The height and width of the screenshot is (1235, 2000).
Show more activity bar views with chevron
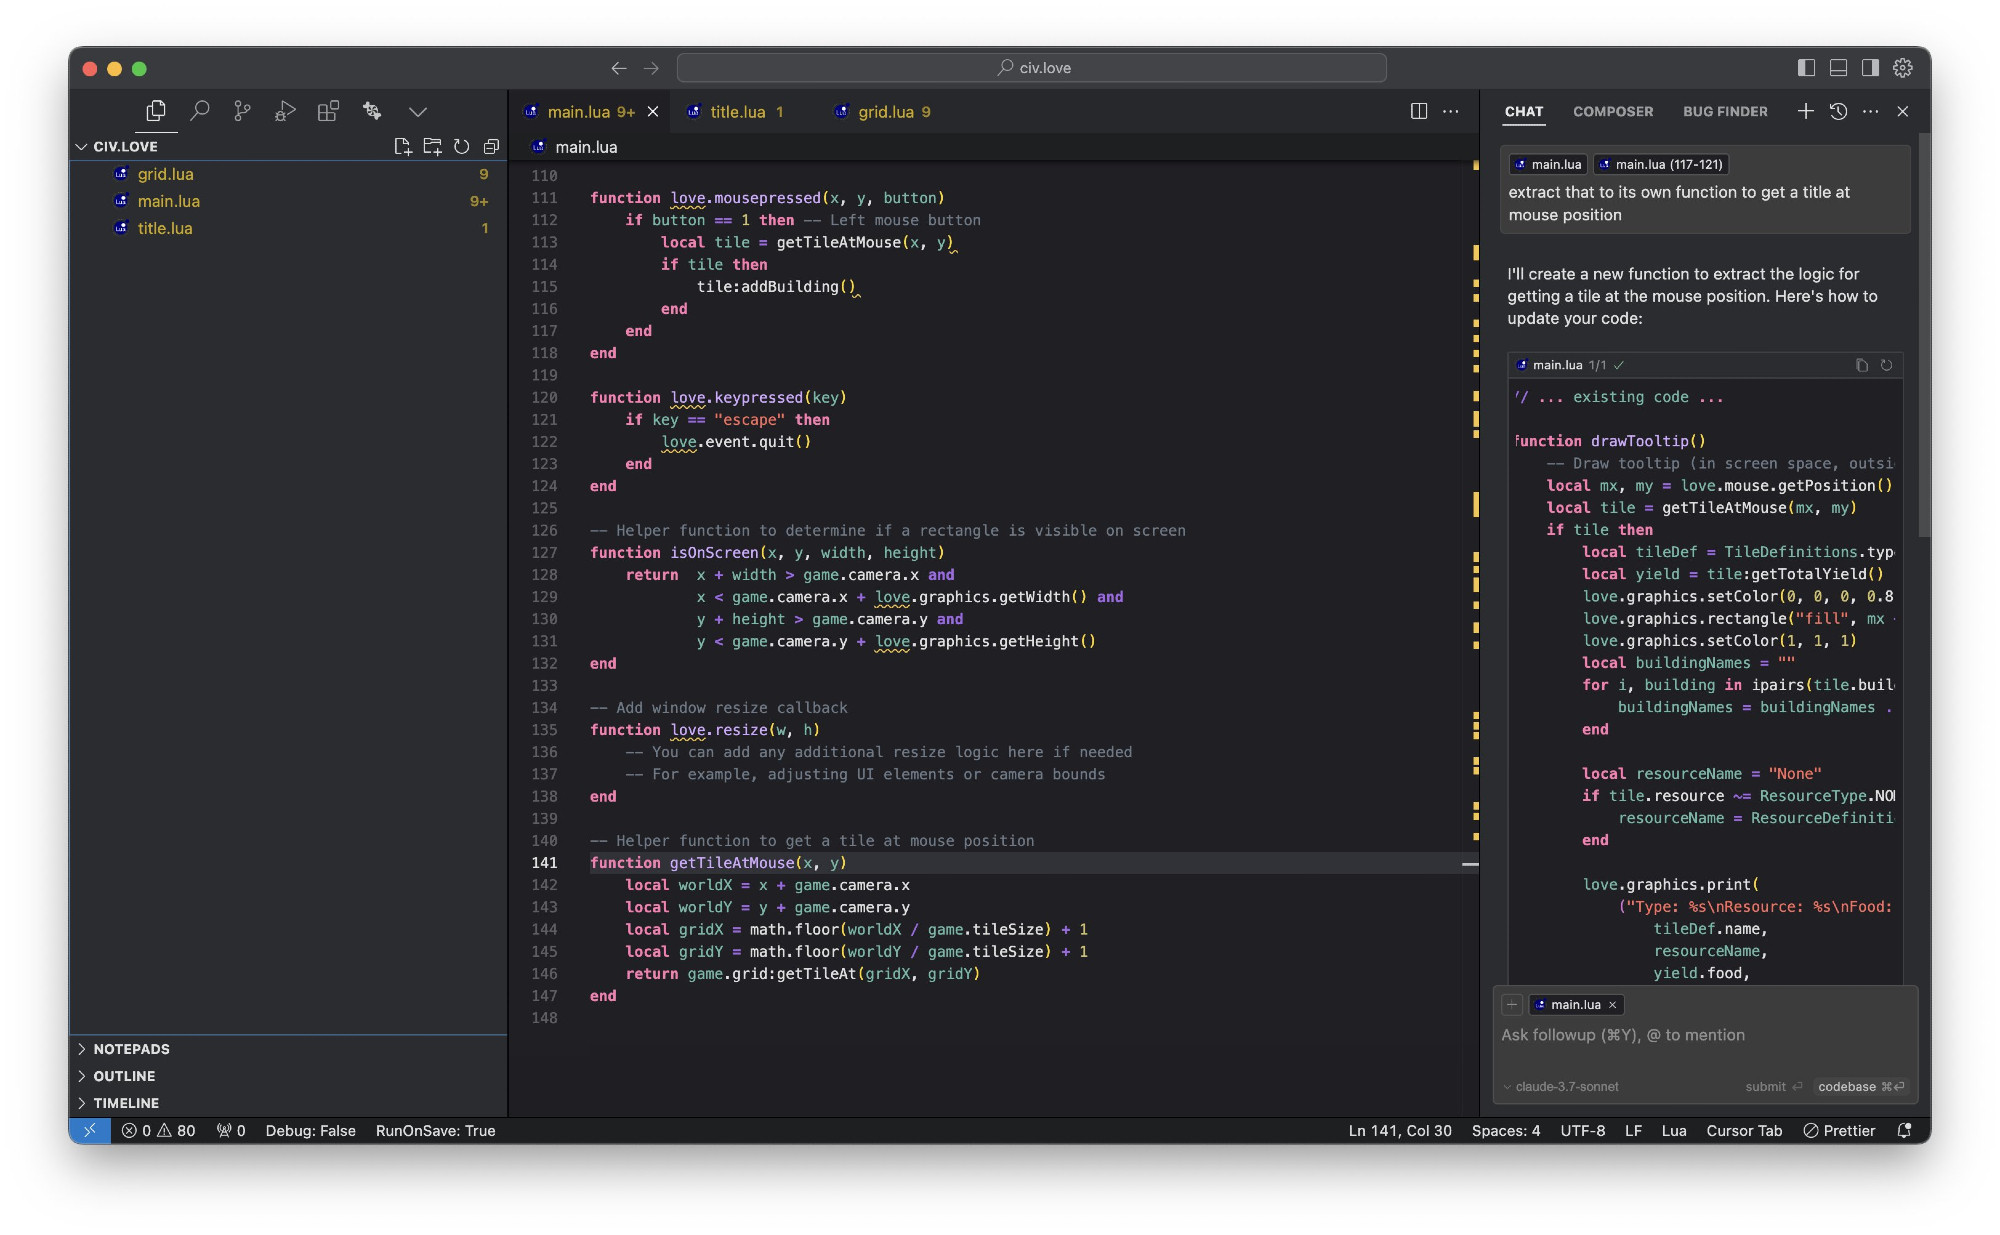click(418, 112)
